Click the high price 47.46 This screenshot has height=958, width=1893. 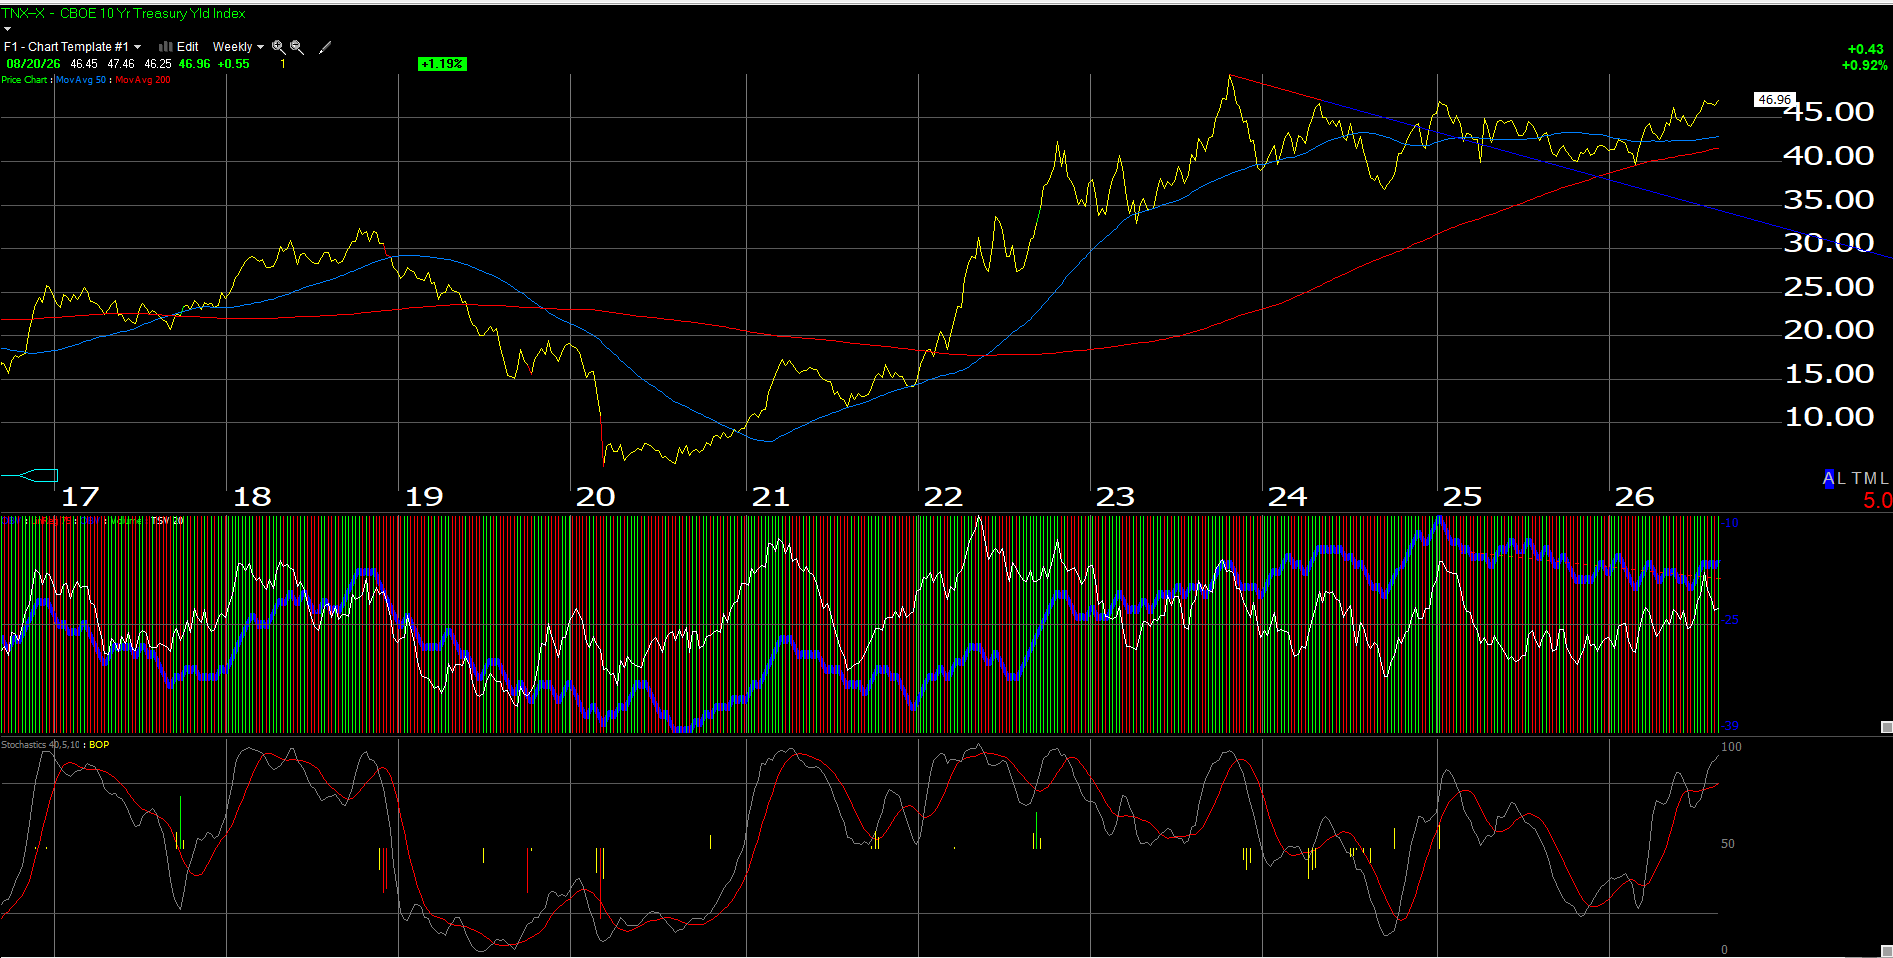(x=121, y=64)
